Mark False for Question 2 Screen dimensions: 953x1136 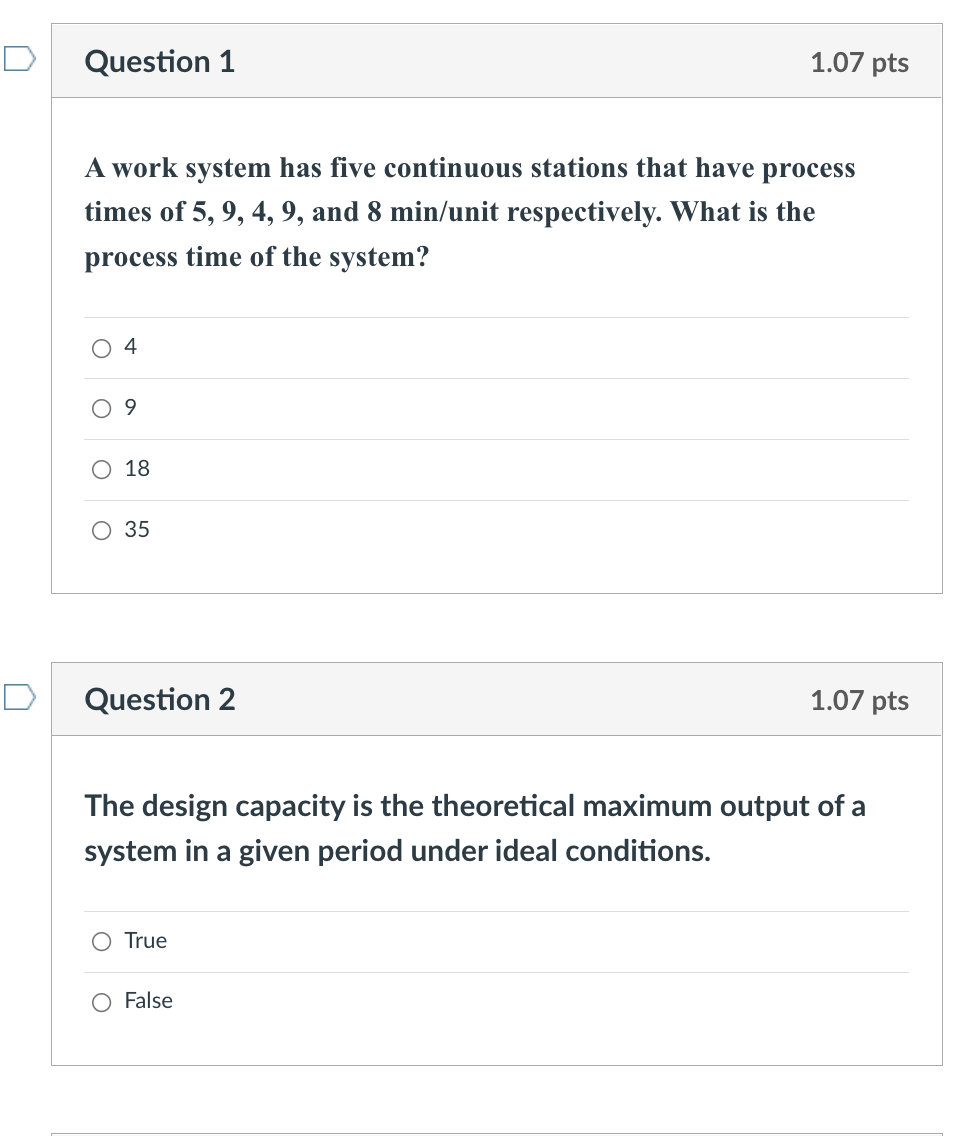[101, 1002]
